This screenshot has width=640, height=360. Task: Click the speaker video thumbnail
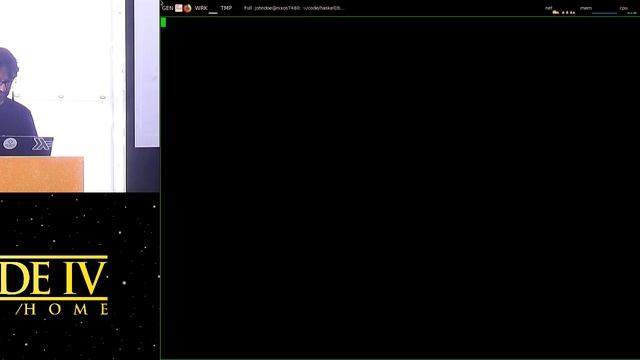[80, 96]
